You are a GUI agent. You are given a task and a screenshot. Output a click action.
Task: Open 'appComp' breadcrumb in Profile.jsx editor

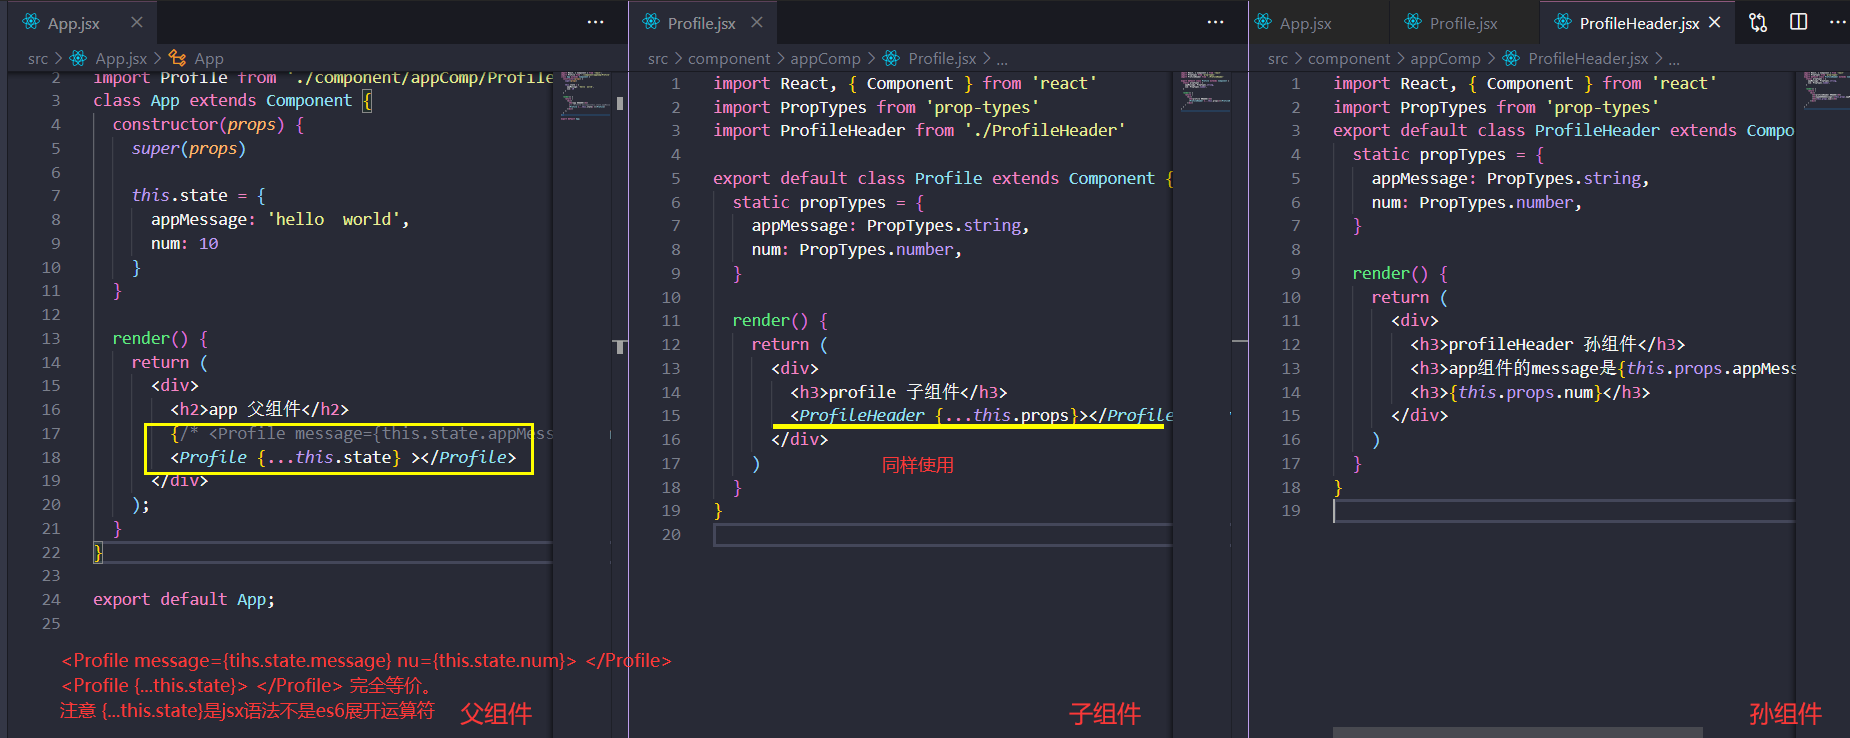[825, 59]
